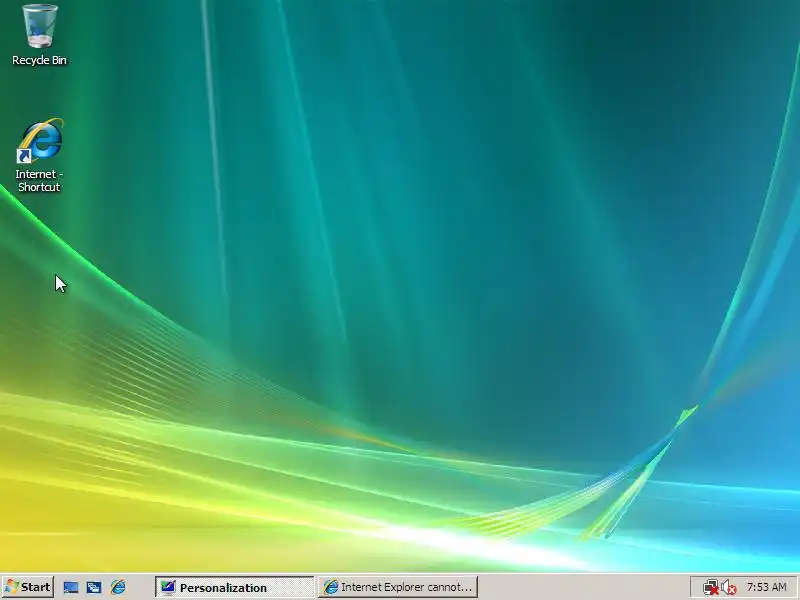Launch Internet Explorer from the quick launch bar
Viewport: 800px width, 600px height.
click(118, 587)
